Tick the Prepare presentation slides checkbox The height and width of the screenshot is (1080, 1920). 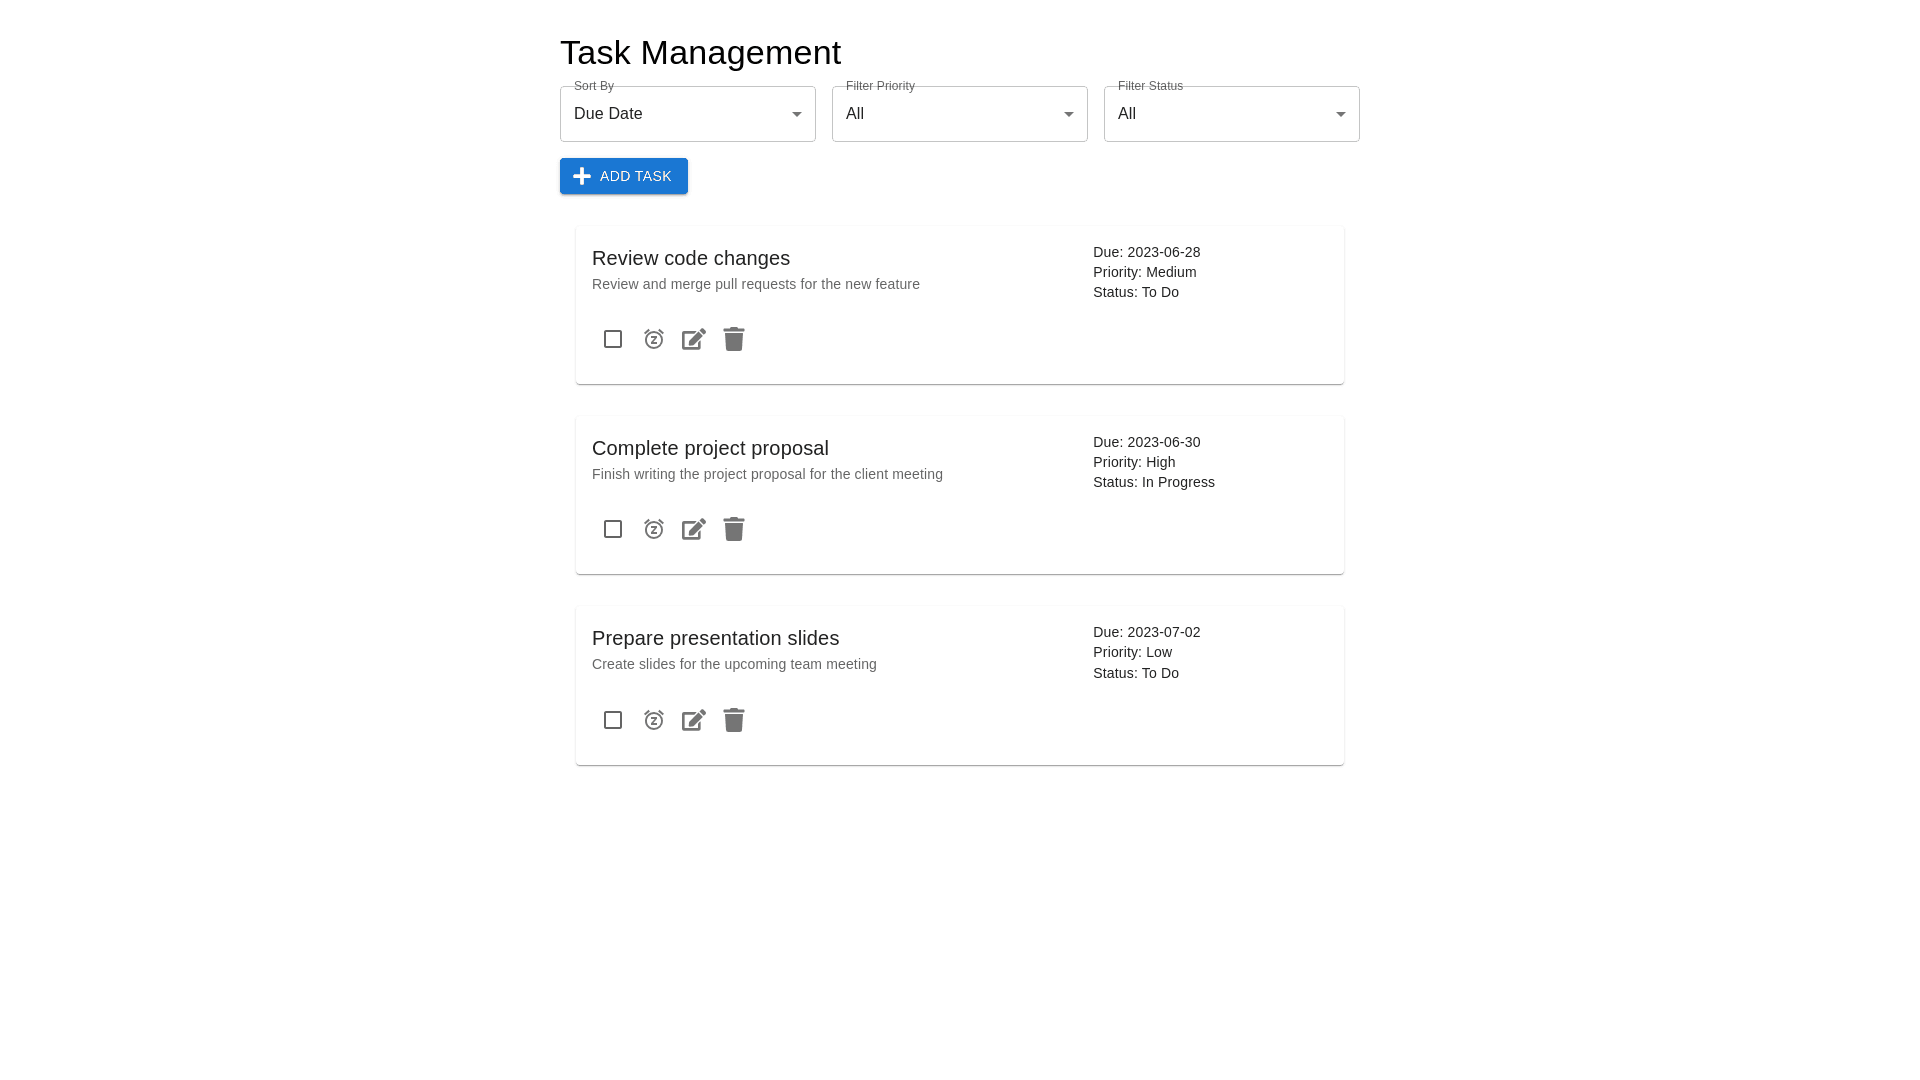click(613, 720)
